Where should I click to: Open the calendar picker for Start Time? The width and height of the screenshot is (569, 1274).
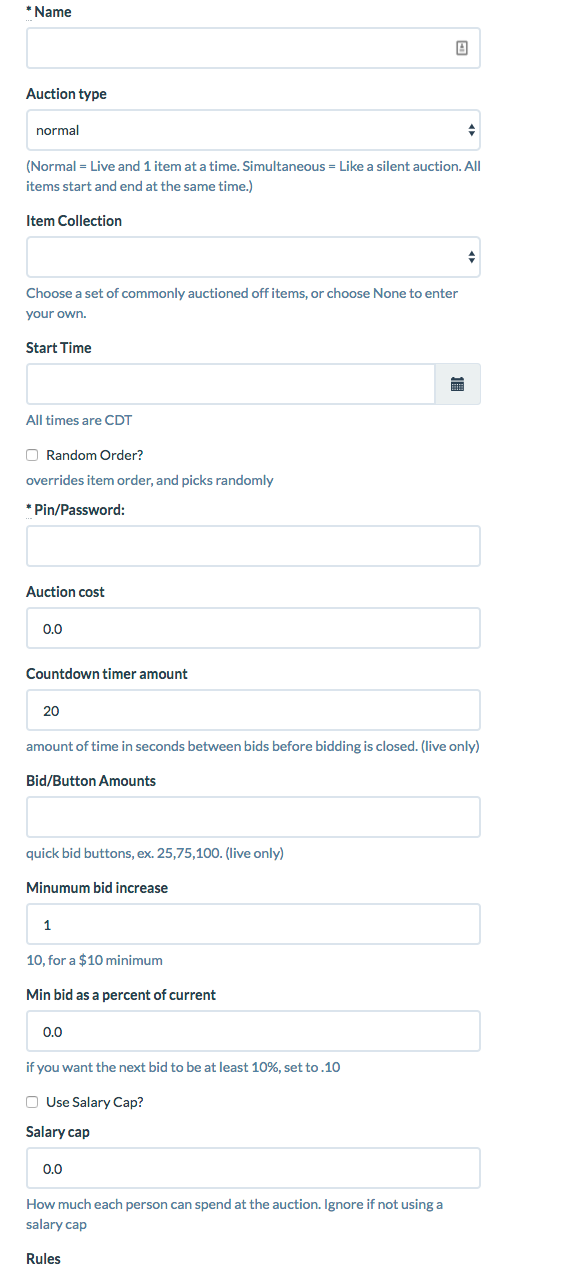point(458,384)
